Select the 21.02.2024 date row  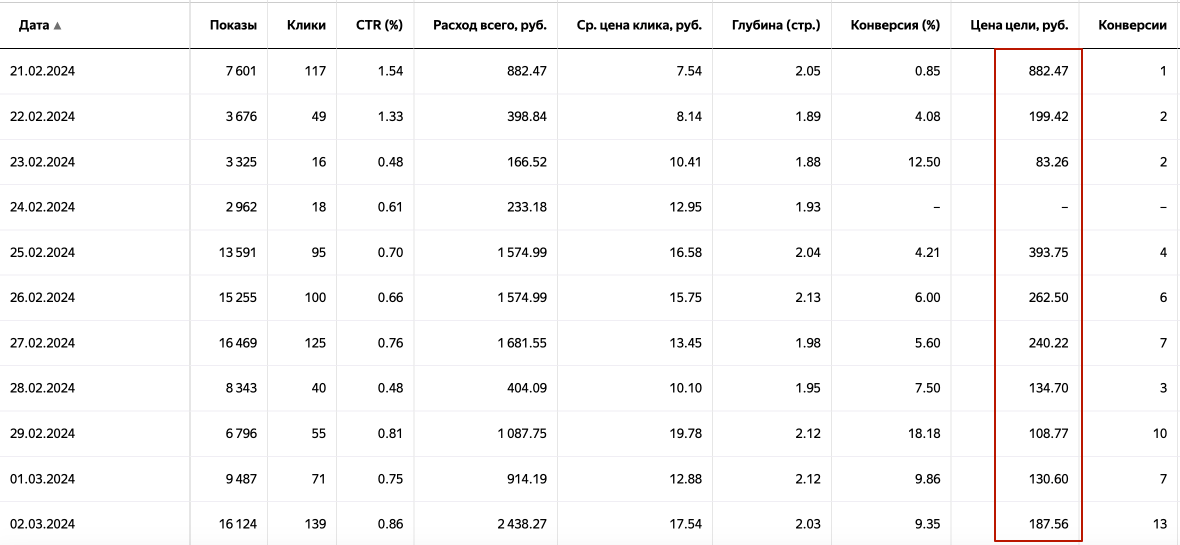(590, 72)
